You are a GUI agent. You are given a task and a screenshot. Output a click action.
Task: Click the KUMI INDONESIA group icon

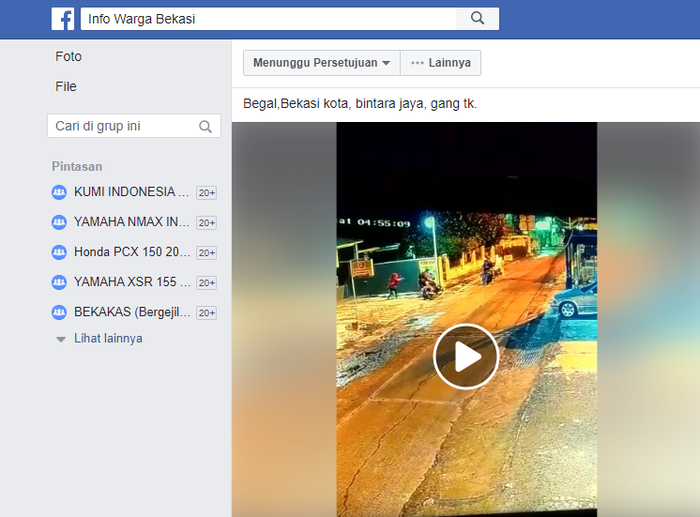[59, 192]
